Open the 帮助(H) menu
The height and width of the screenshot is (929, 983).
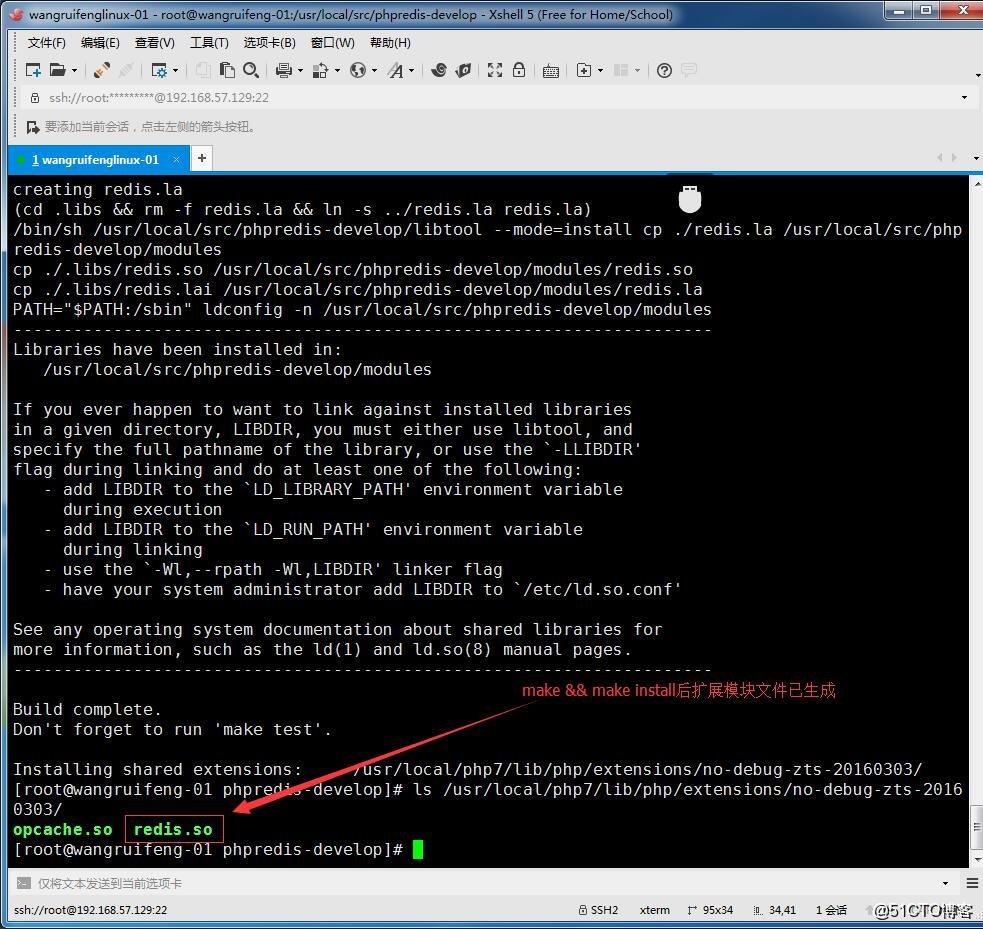pyautogui.click(x=390, y=43)
